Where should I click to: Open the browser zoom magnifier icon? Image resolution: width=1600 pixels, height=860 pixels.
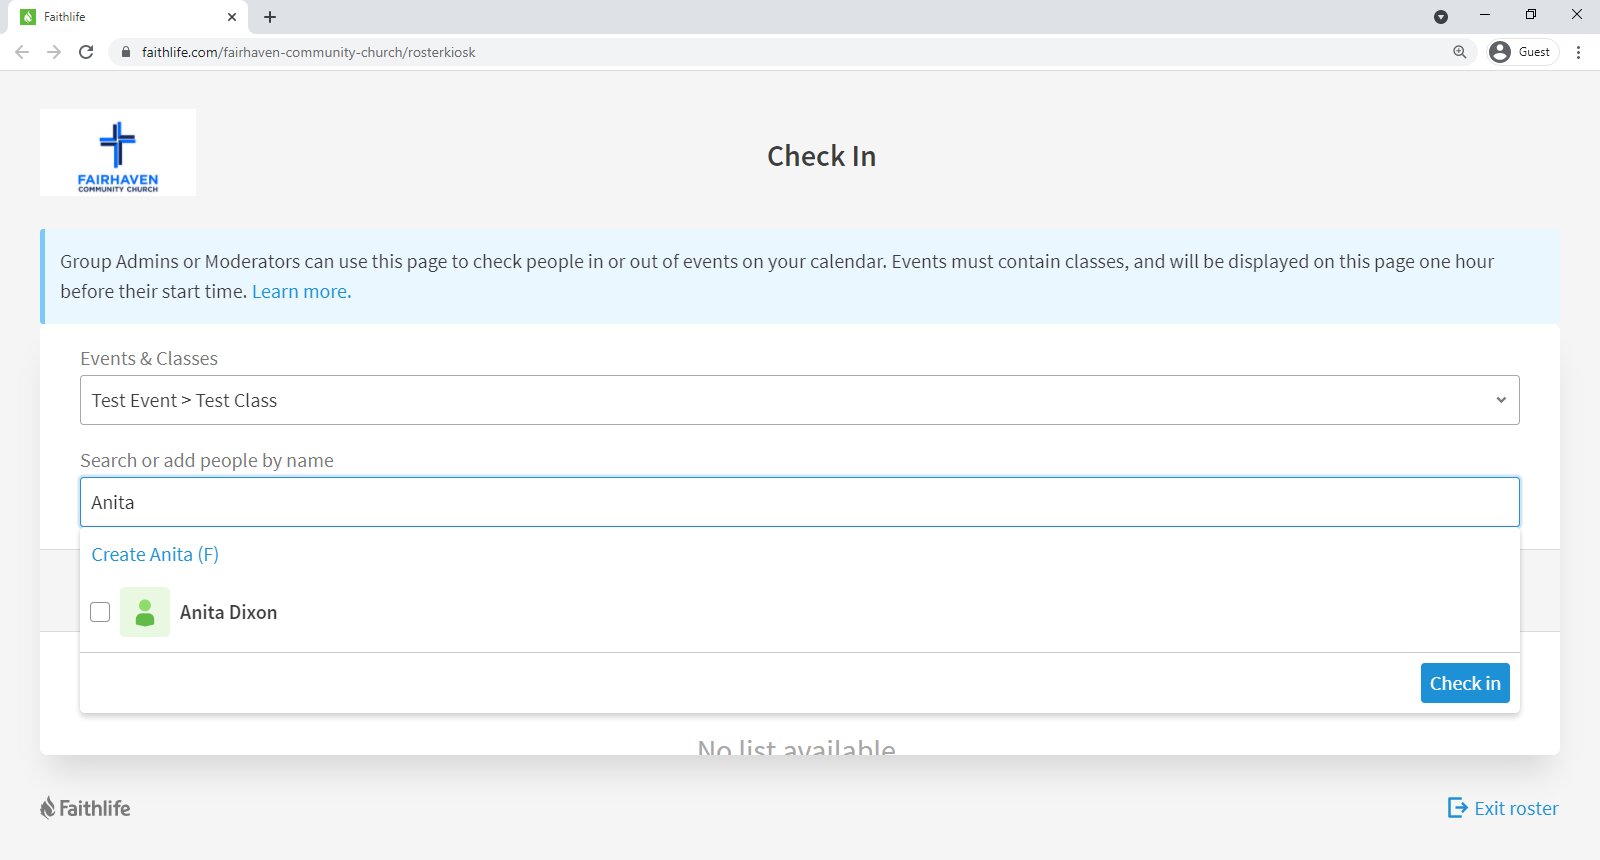click(x=1460, y=52)
